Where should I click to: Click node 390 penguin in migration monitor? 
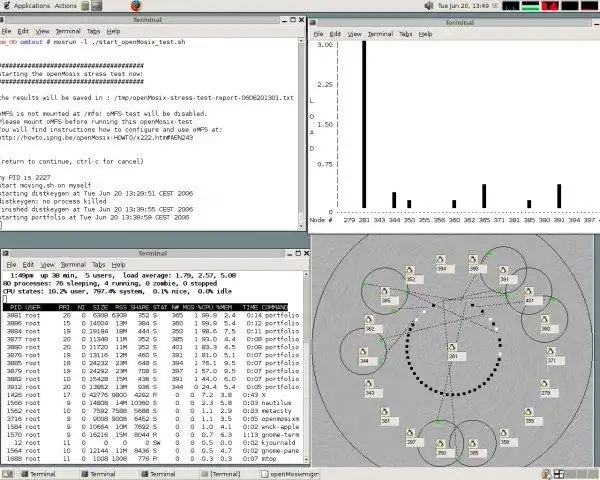click(x=473, y=260)
